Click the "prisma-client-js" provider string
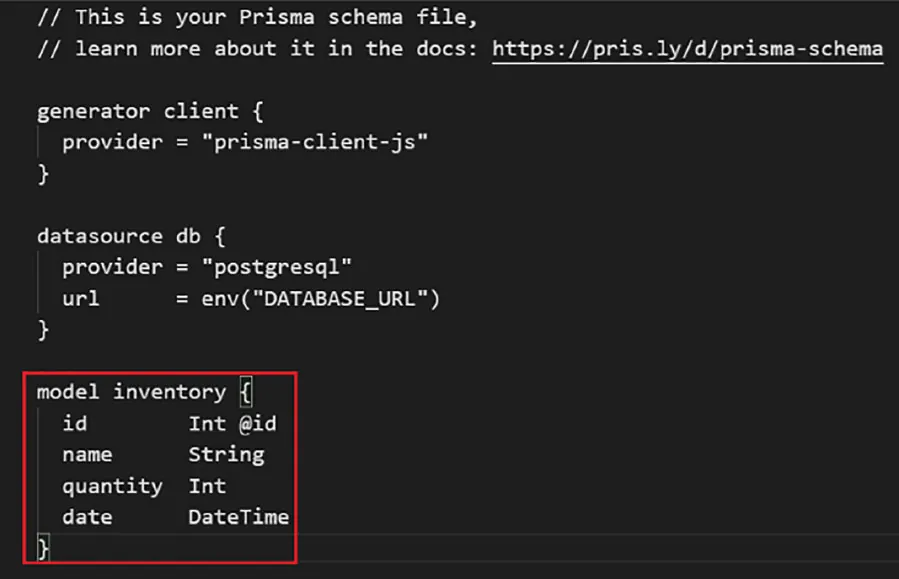 [314, 142]
